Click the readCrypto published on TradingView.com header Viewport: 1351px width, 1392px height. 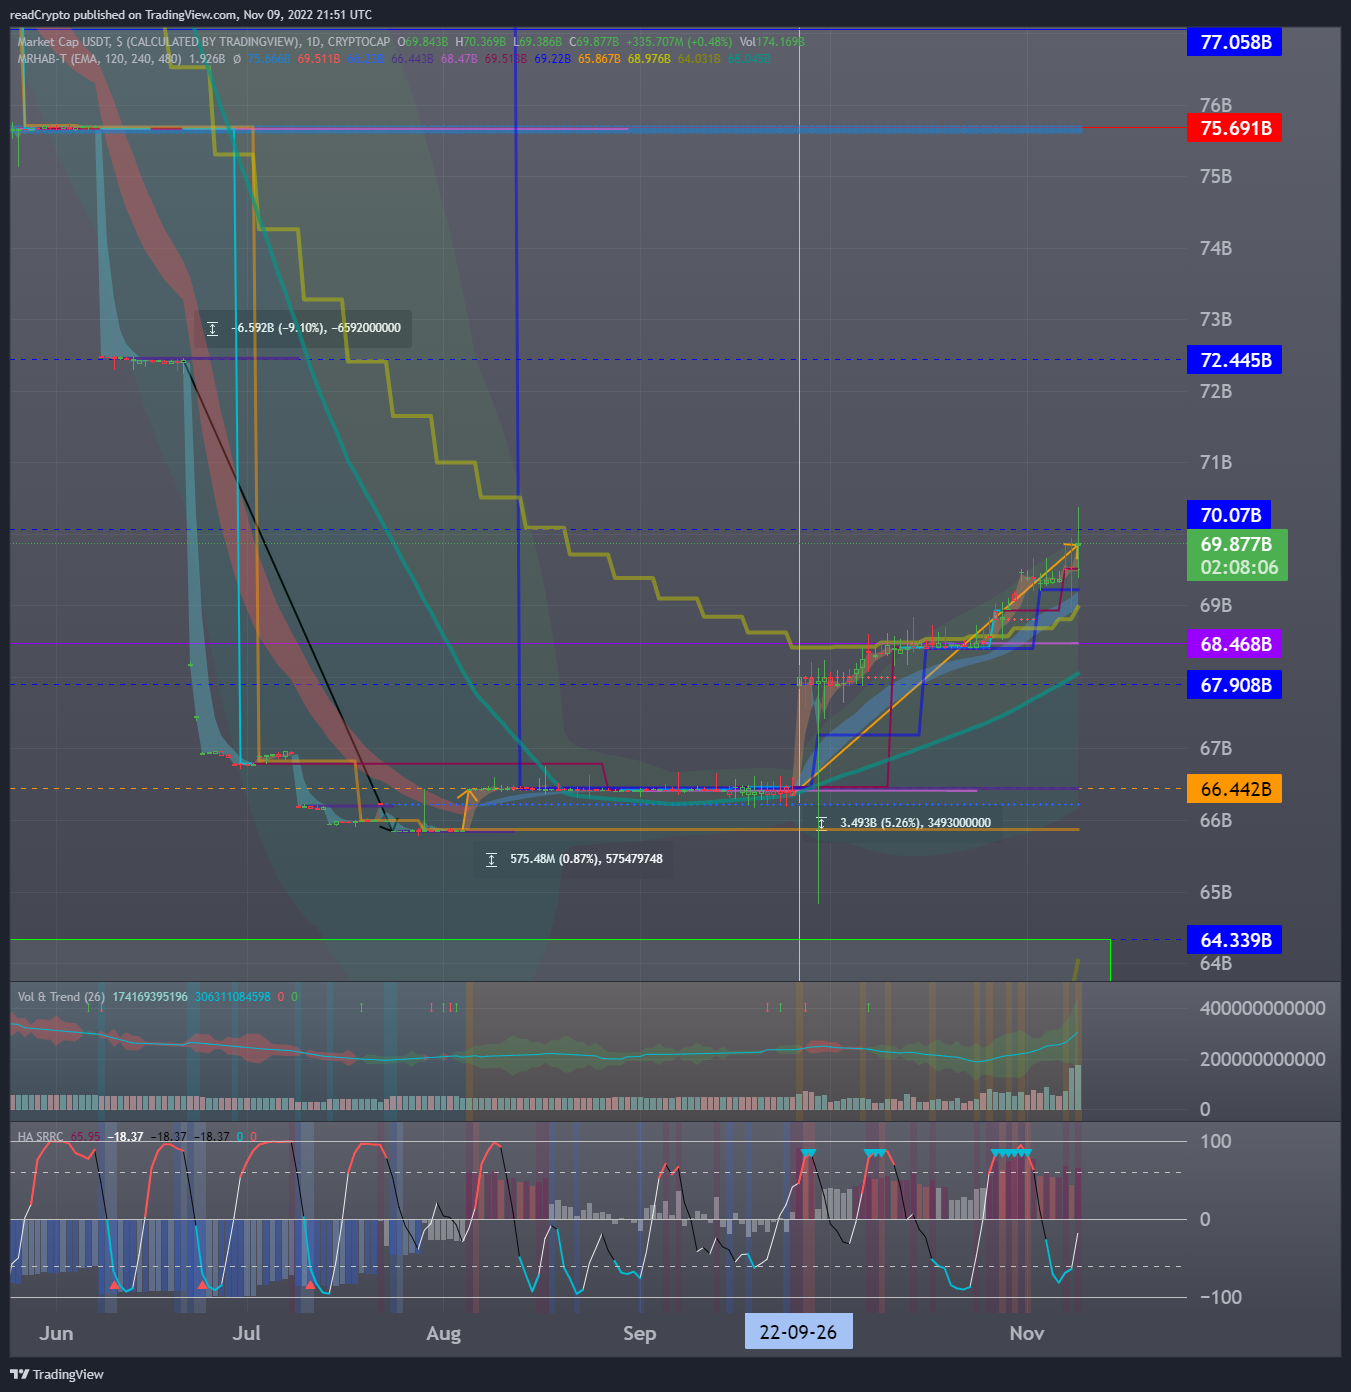coord(191,15)
